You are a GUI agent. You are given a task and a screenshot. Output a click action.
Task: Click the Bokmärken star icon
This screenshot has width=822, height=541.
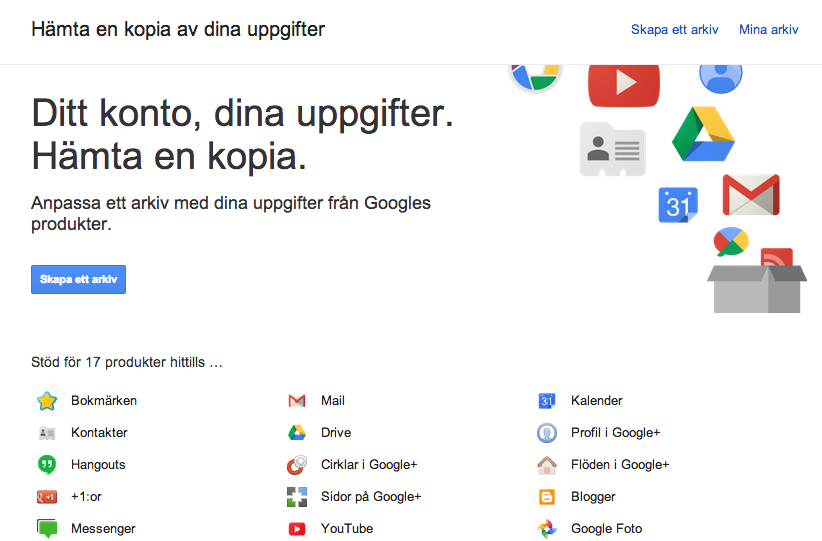coord(47,401)
